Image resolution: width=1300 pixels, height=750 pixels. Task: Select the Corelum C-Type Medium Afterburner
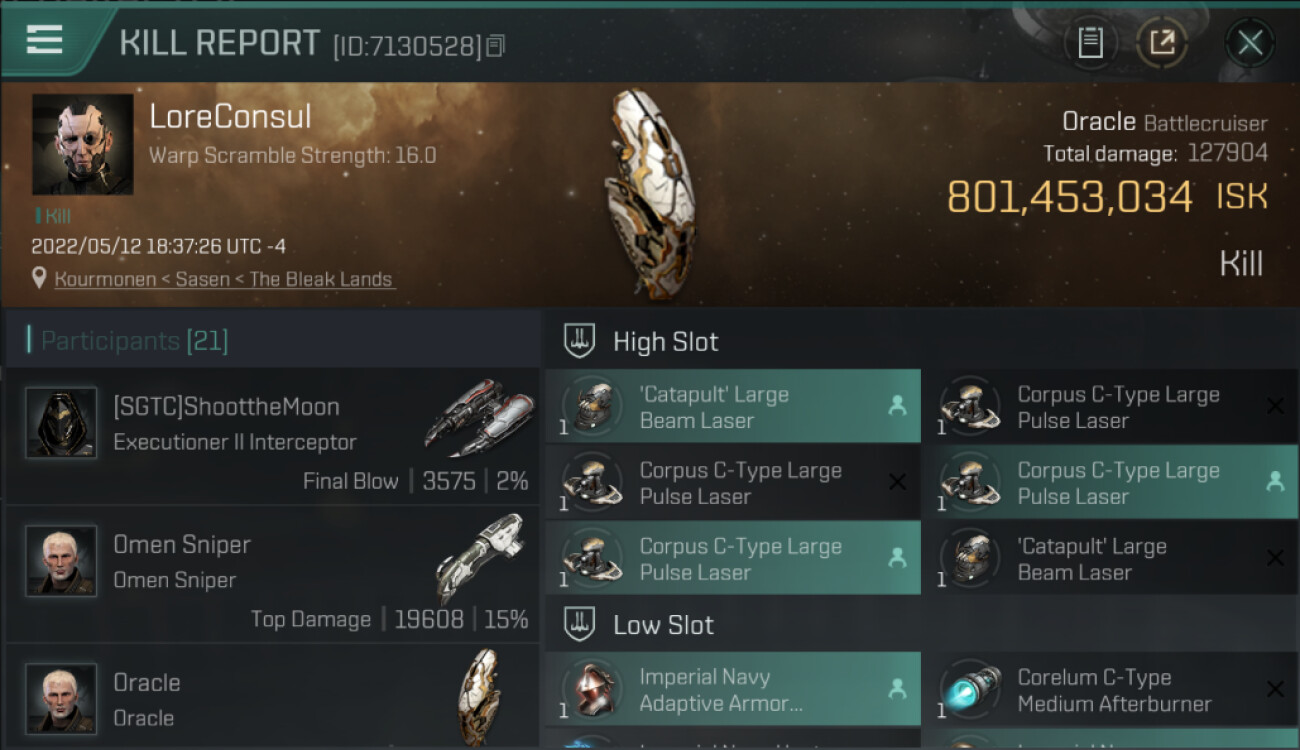(x=1111, y=690)
